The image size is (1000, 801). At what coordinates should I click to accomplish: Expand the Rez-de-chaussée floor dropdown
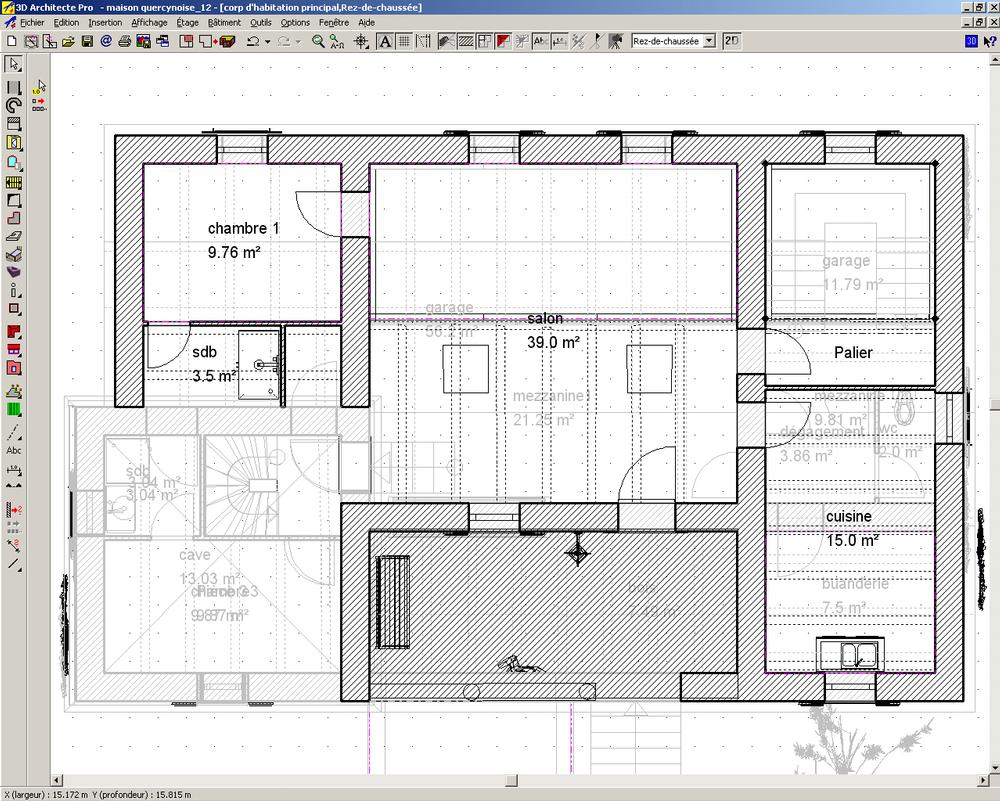tap(709, 41)
